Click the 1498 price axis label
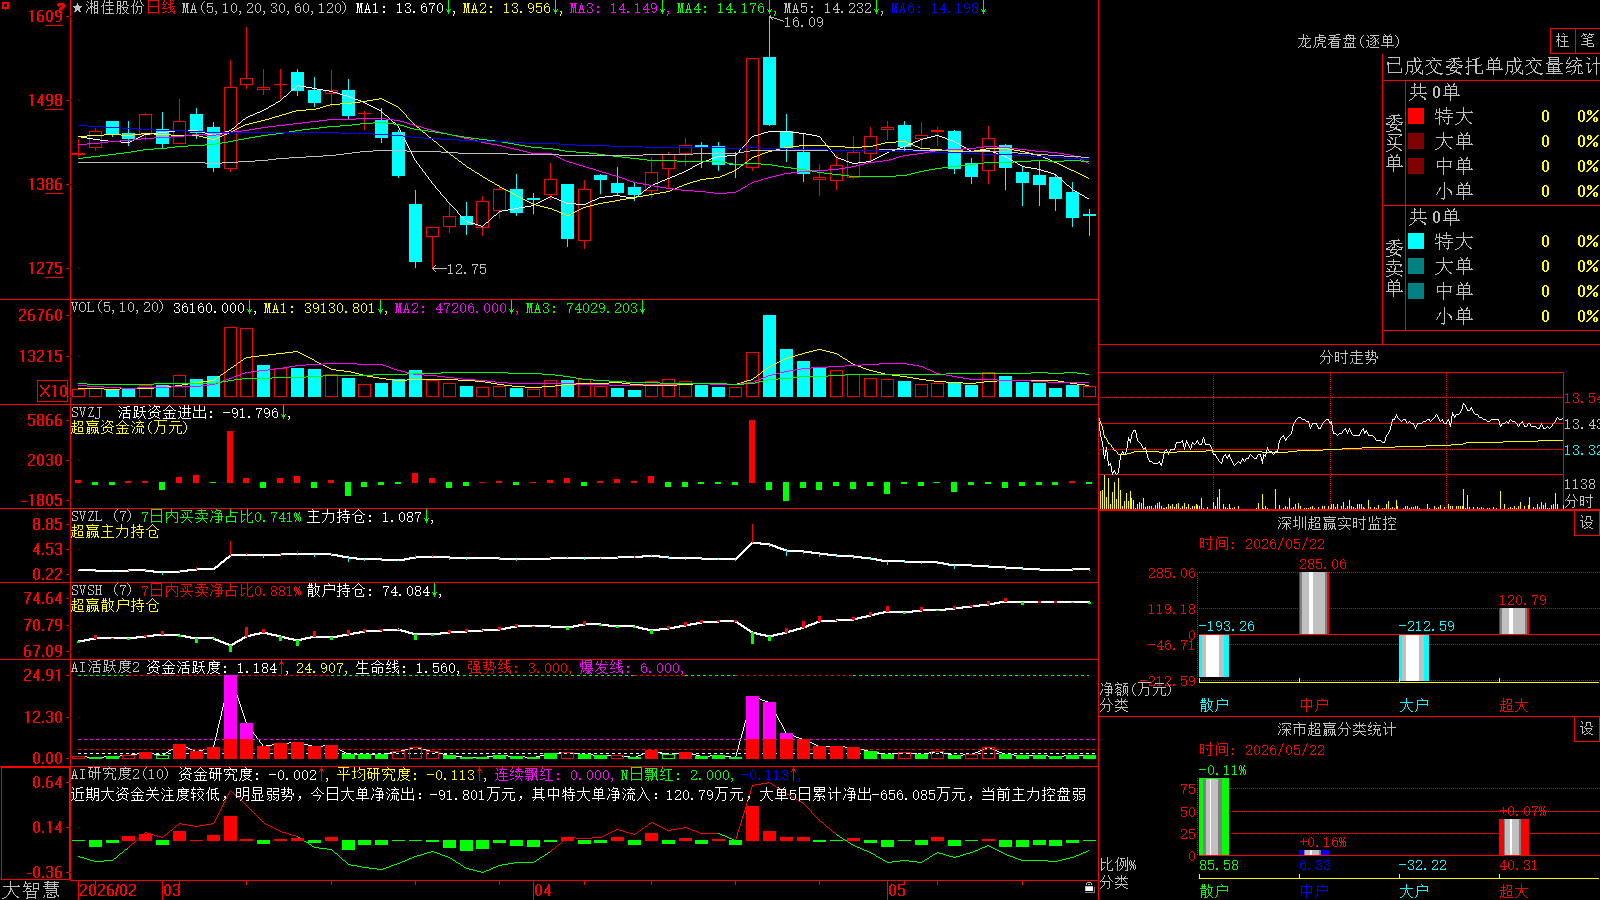Screen dimensions: 1600x900 pyautogui.click(x=46, y=100)
